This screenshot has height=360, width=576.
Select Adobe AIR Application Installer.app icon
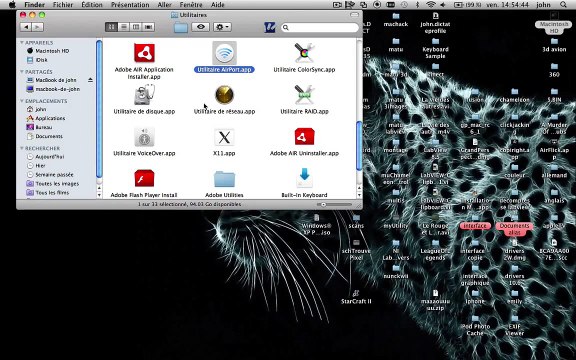click(x=144, y=53)
